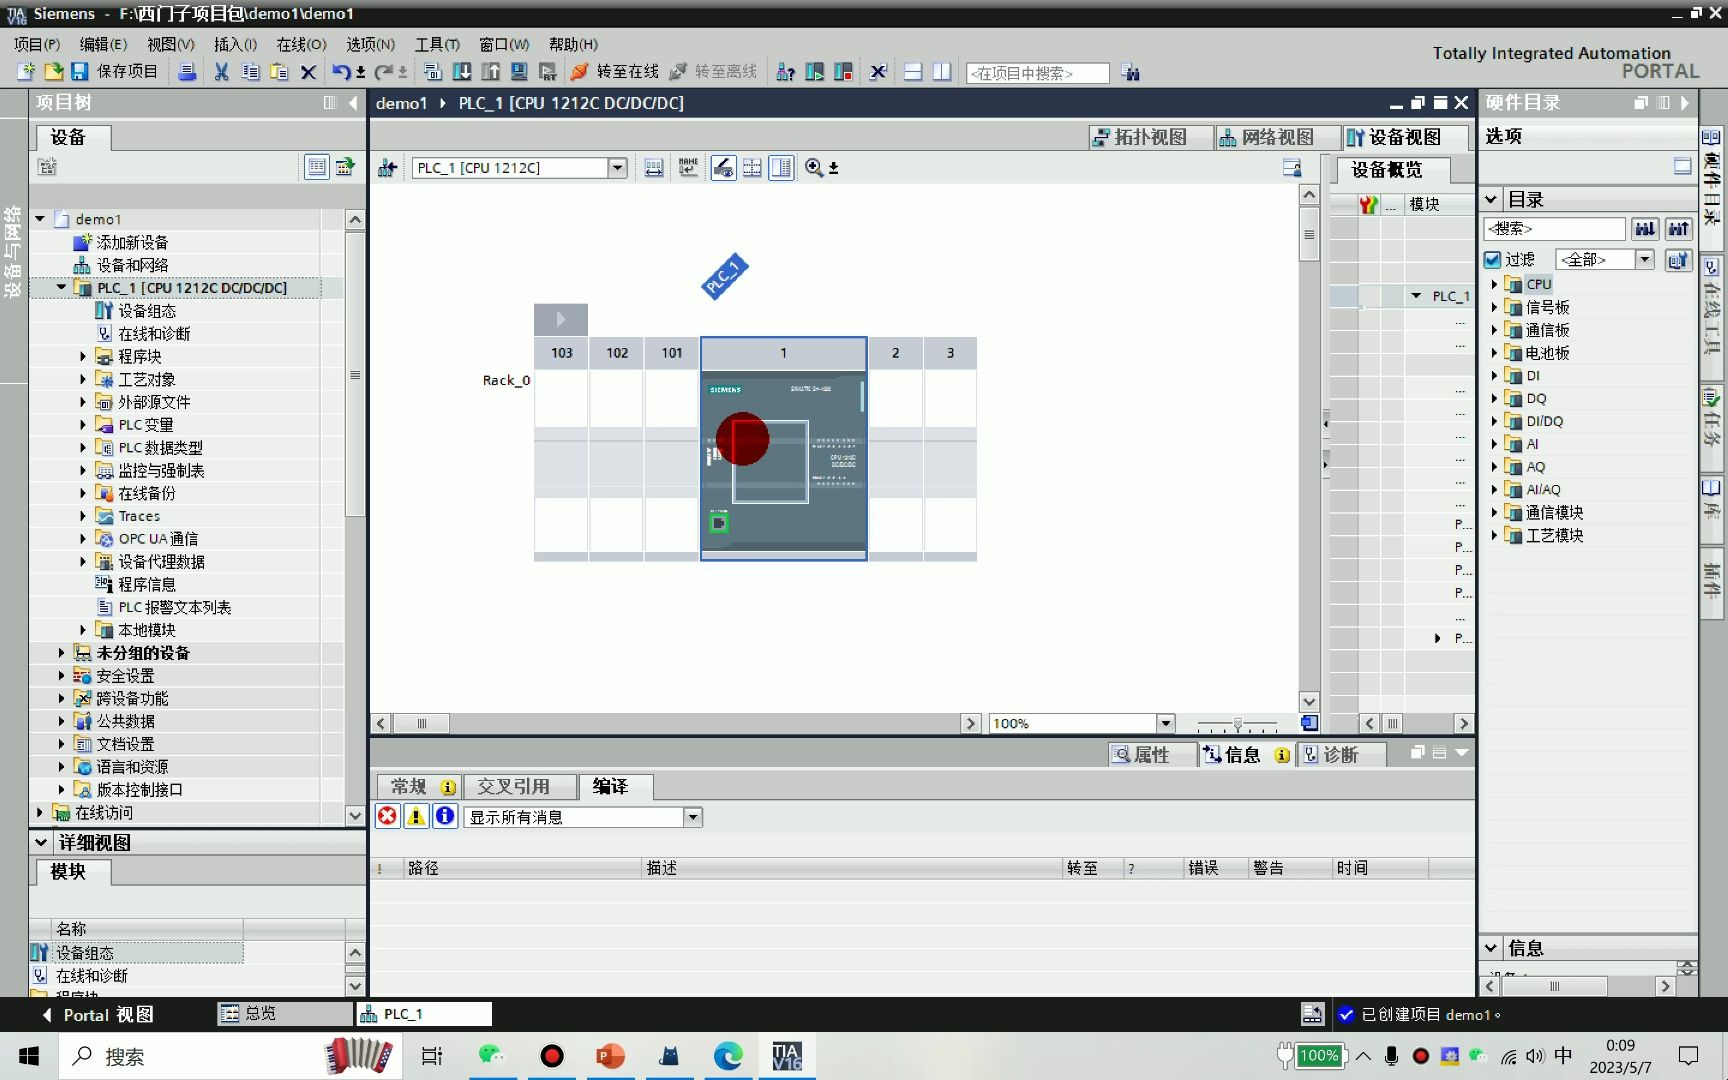Expand rack slots with arrow above slot 103
The height and width of the screenshot is (1080, 1728).
(x=560, y=319)
